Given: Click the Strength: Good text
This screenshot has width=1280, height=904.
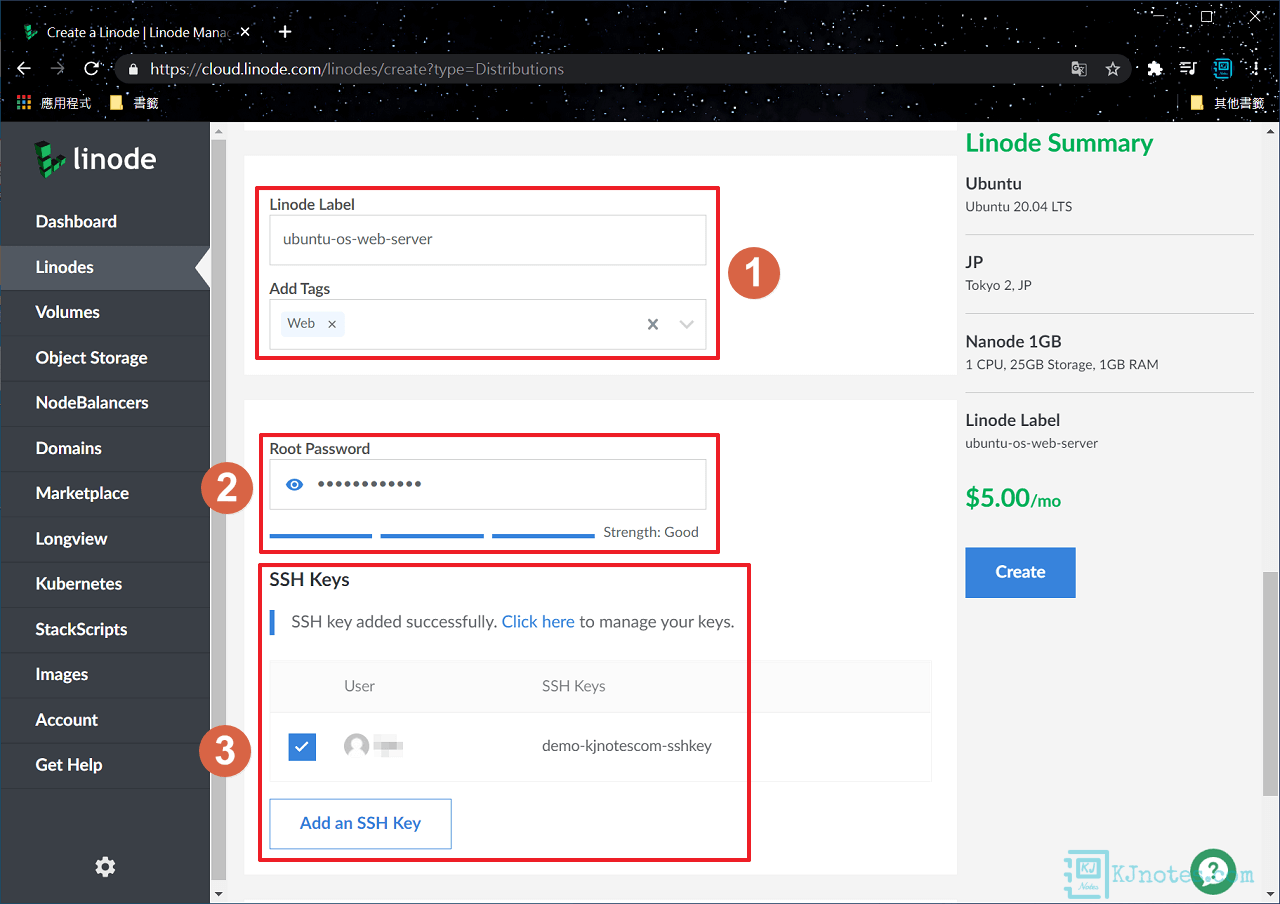Looking at the screenshot, I should [651, 532].
